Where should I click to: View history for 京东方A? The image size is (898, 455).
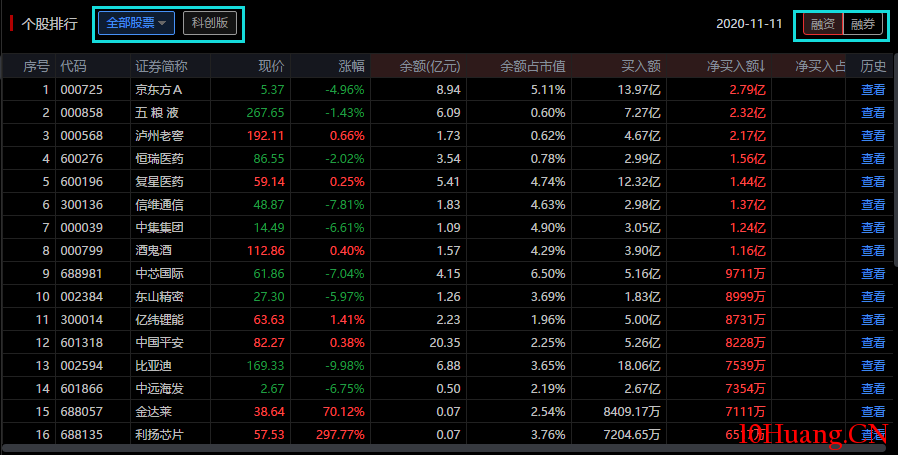coord(873,90)
